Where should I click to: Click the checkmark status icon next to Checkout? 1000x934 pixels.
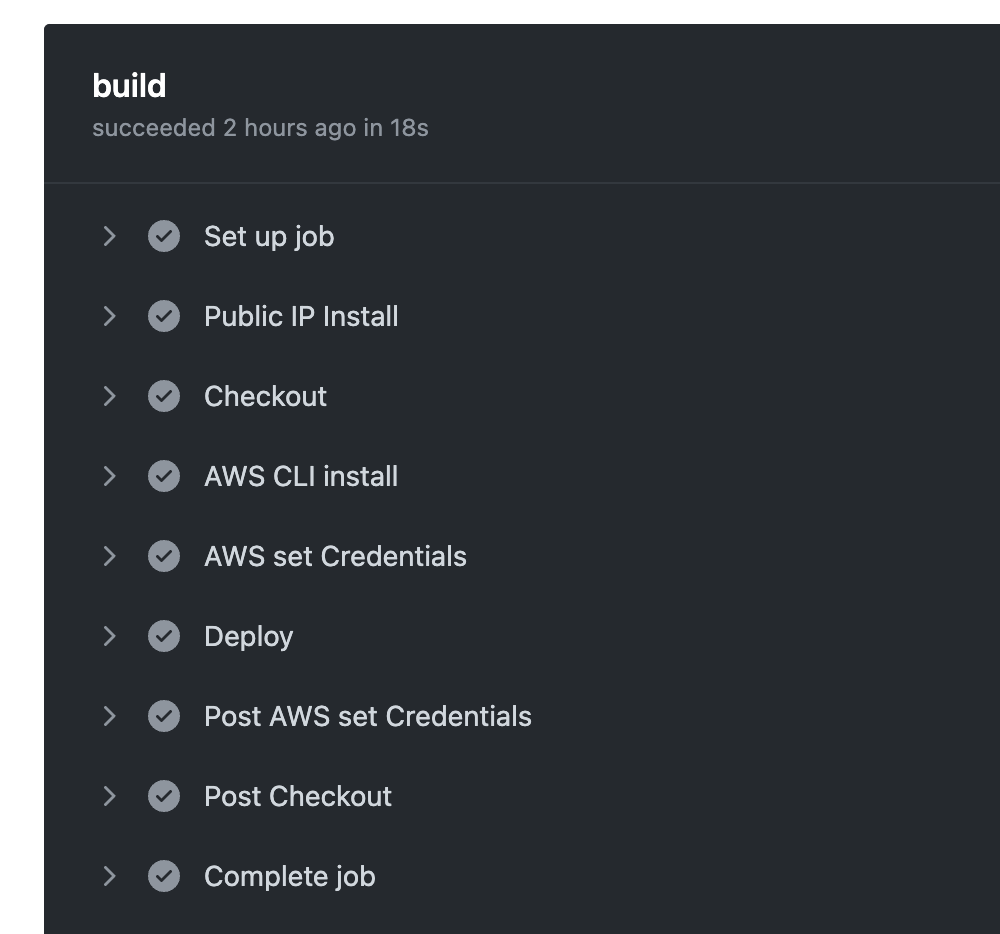tap(164, 397)
